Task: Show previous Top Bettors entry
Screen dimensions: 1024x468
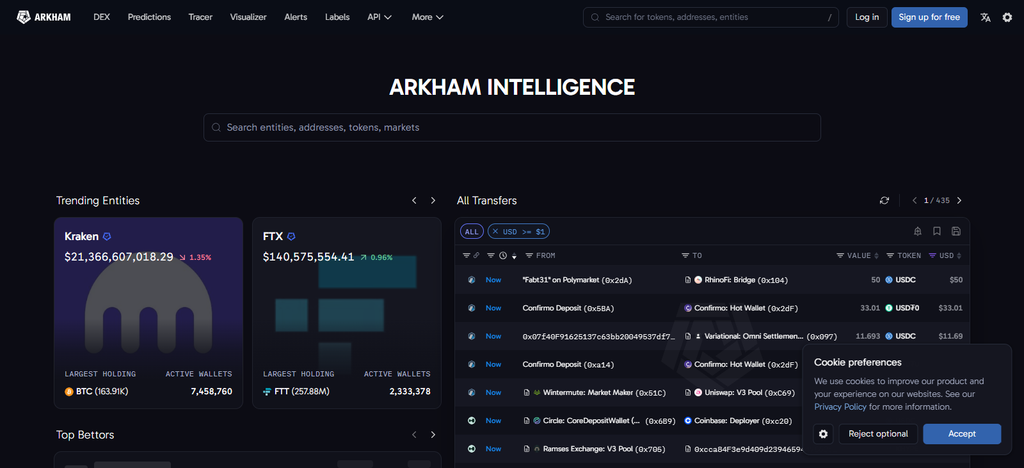Action: (x=414, y=434)
